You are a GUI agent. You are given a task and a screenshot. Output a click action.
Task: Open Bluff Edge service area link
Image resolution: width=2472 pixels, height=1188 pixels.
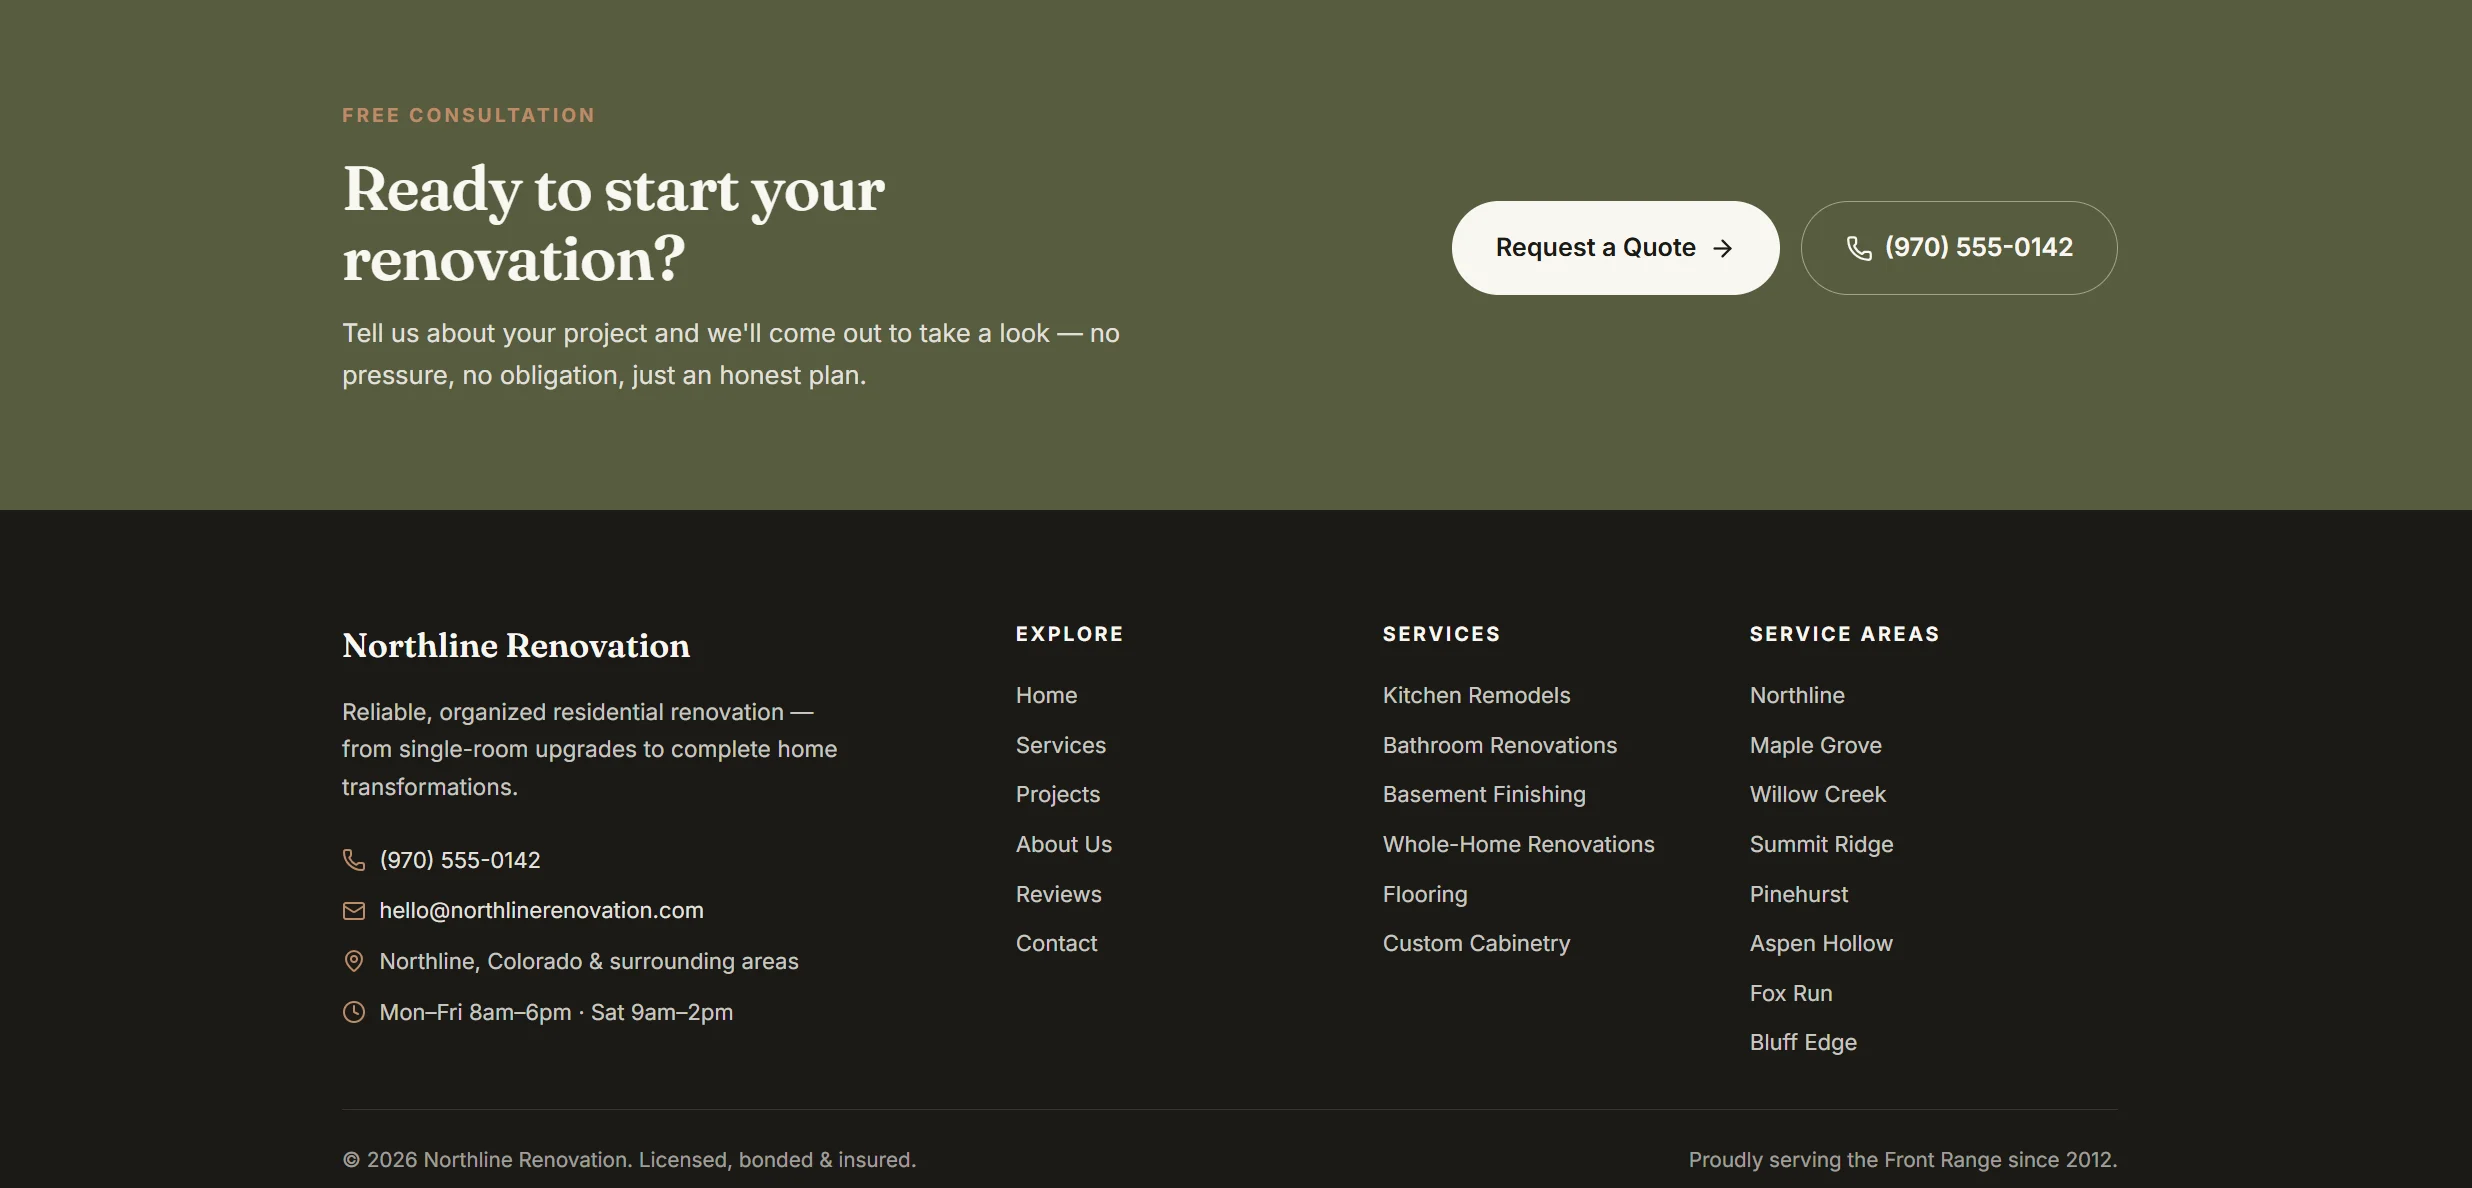1803,1042
